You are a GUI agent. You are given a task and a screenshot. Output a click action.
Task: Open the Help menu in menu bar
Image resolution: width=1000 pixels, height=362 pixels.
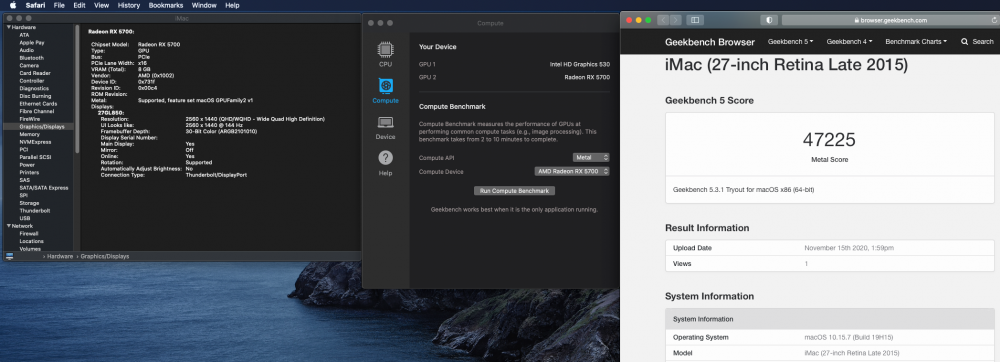pos(232,5)
